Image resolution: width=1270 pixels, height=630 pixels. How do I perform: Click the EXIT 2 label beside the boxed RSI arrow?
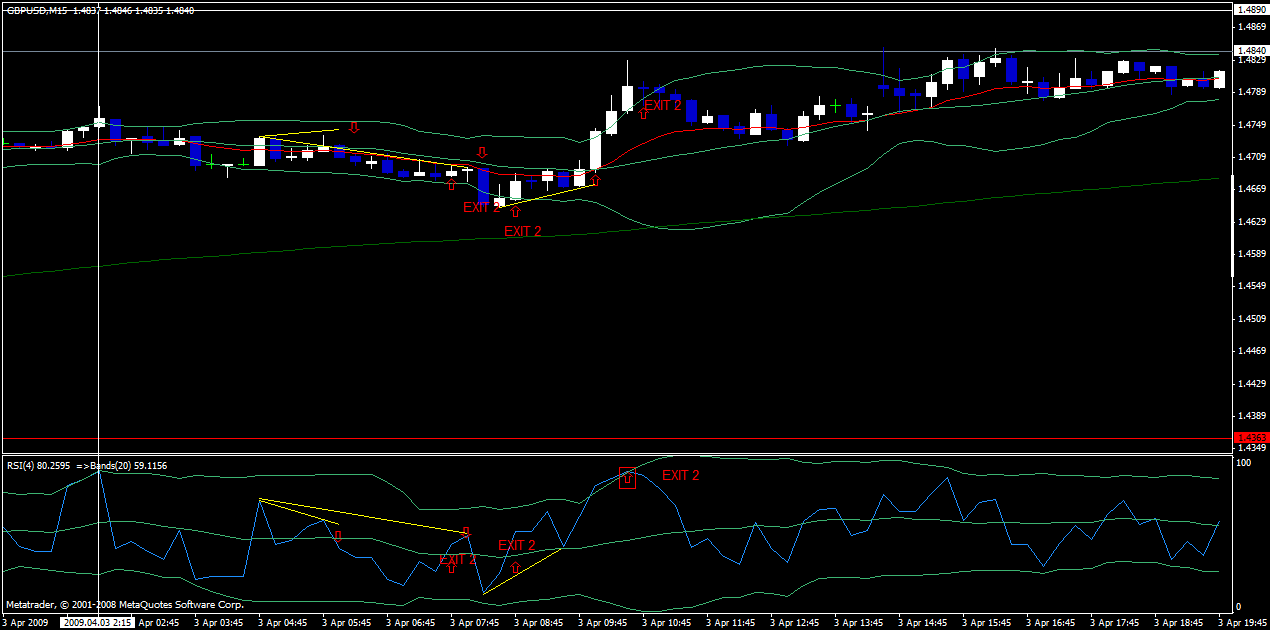point(681,475)
